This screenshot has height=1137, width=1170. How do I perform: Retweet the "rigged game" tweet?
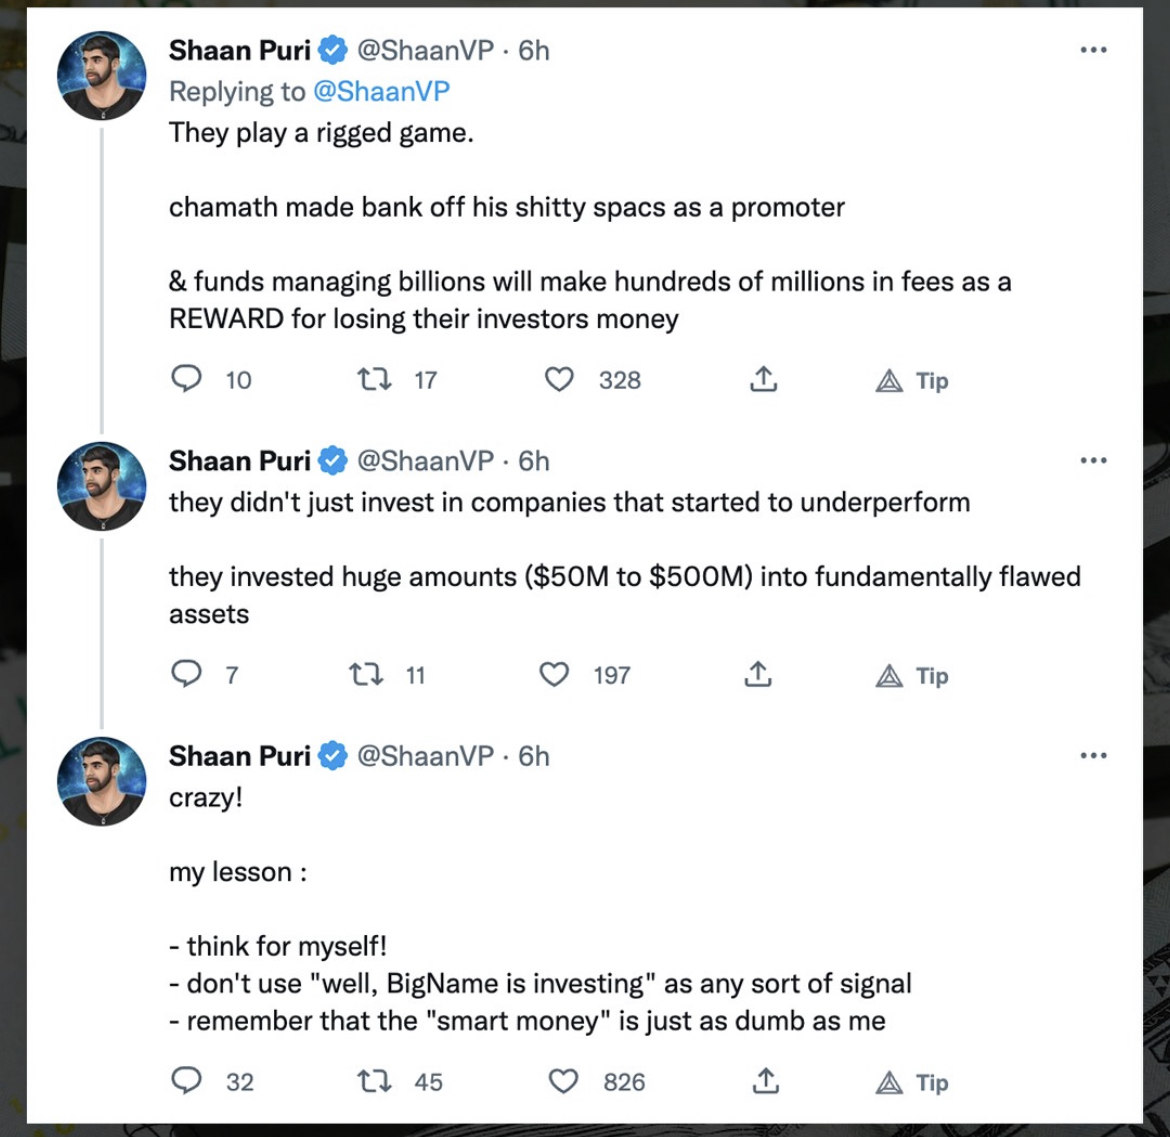pos(375,379)
